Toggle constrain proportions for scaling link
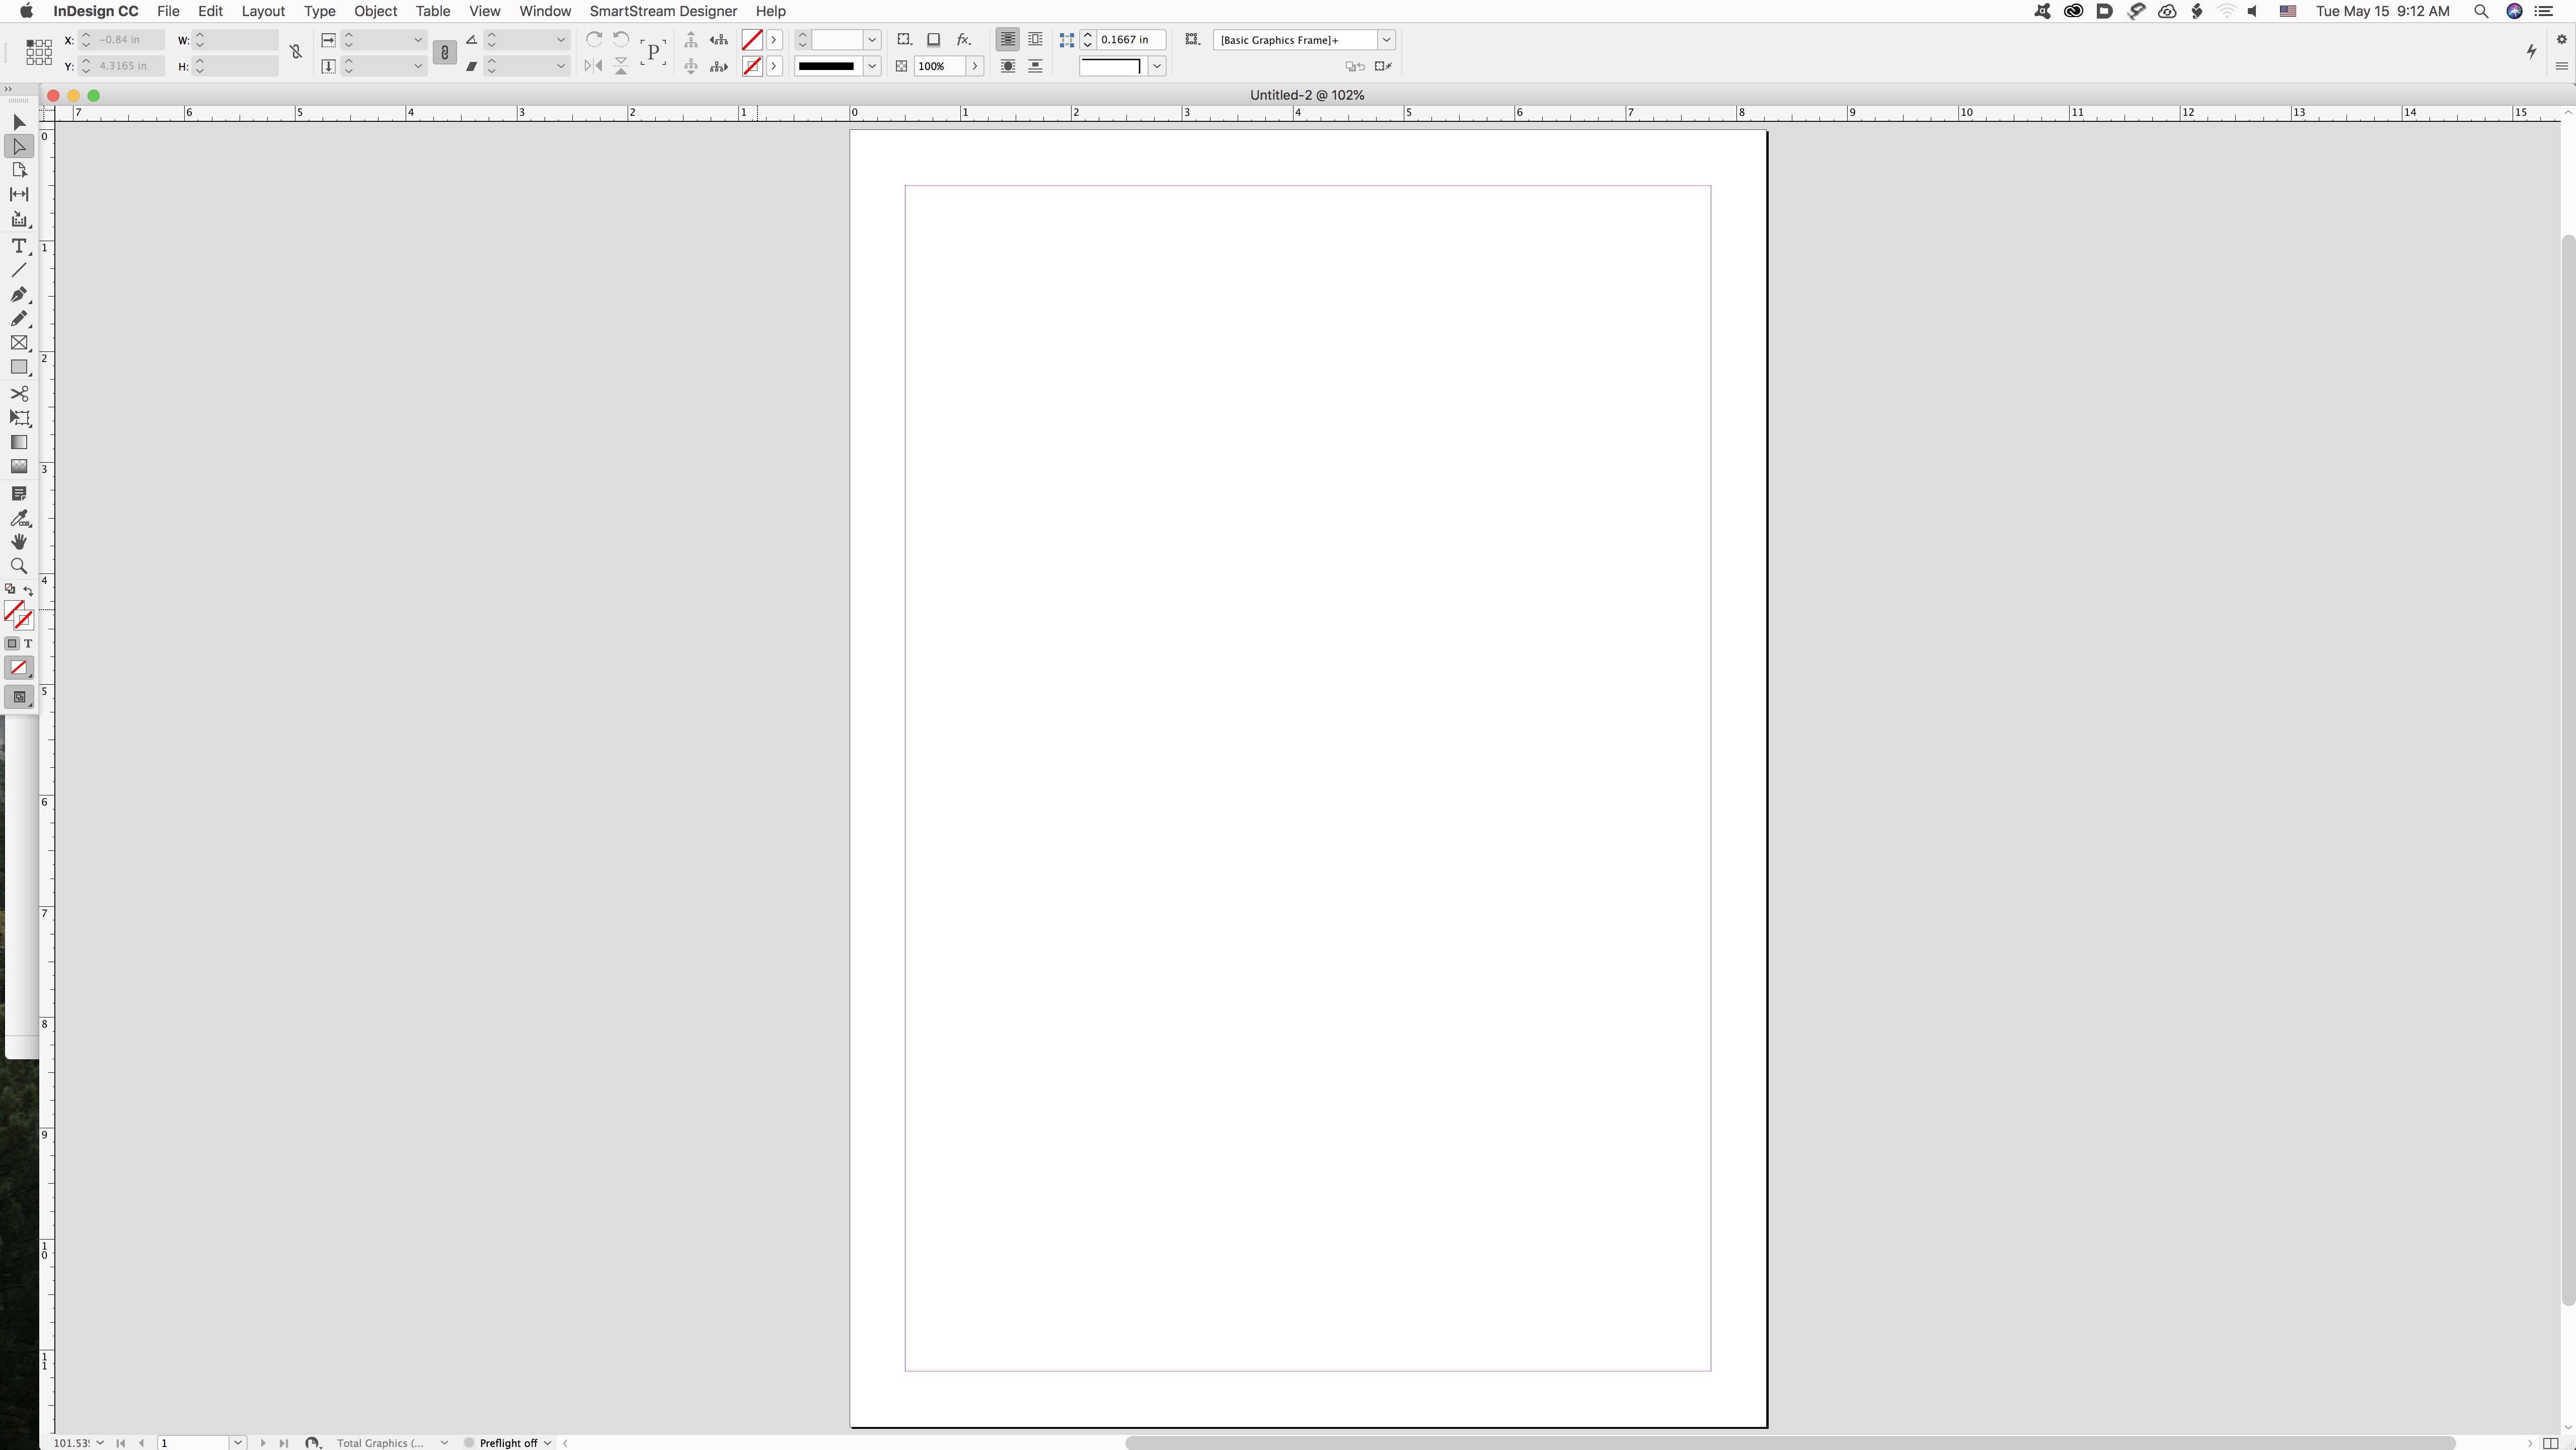This screenshot has height=1450, width=2576. tap(445, 52)
